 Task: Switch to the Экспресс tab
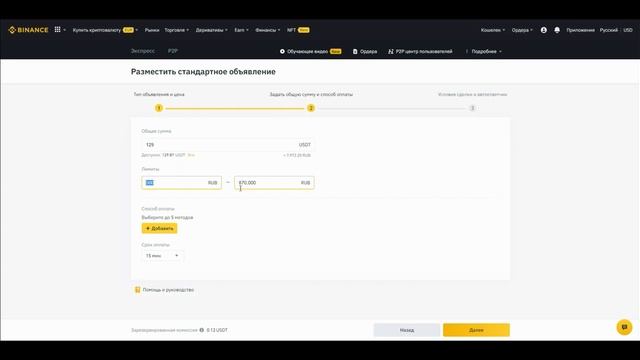(143, 51)
